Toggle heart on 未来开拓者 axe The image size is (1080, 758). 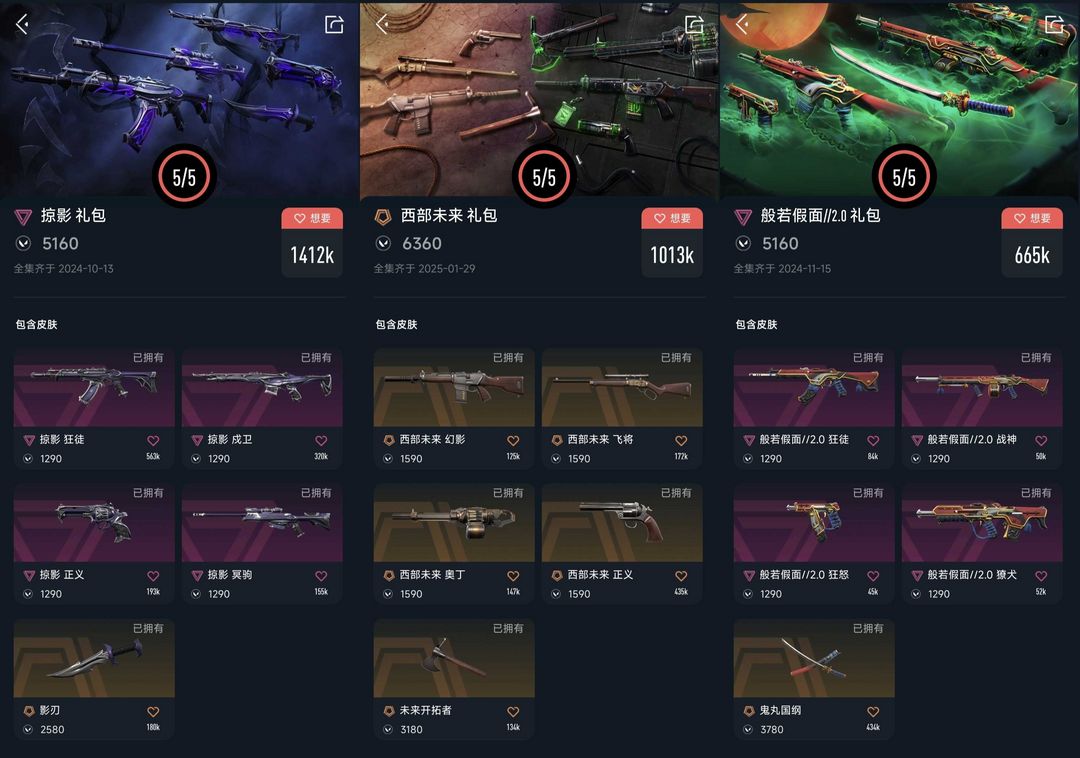point(513,712)
